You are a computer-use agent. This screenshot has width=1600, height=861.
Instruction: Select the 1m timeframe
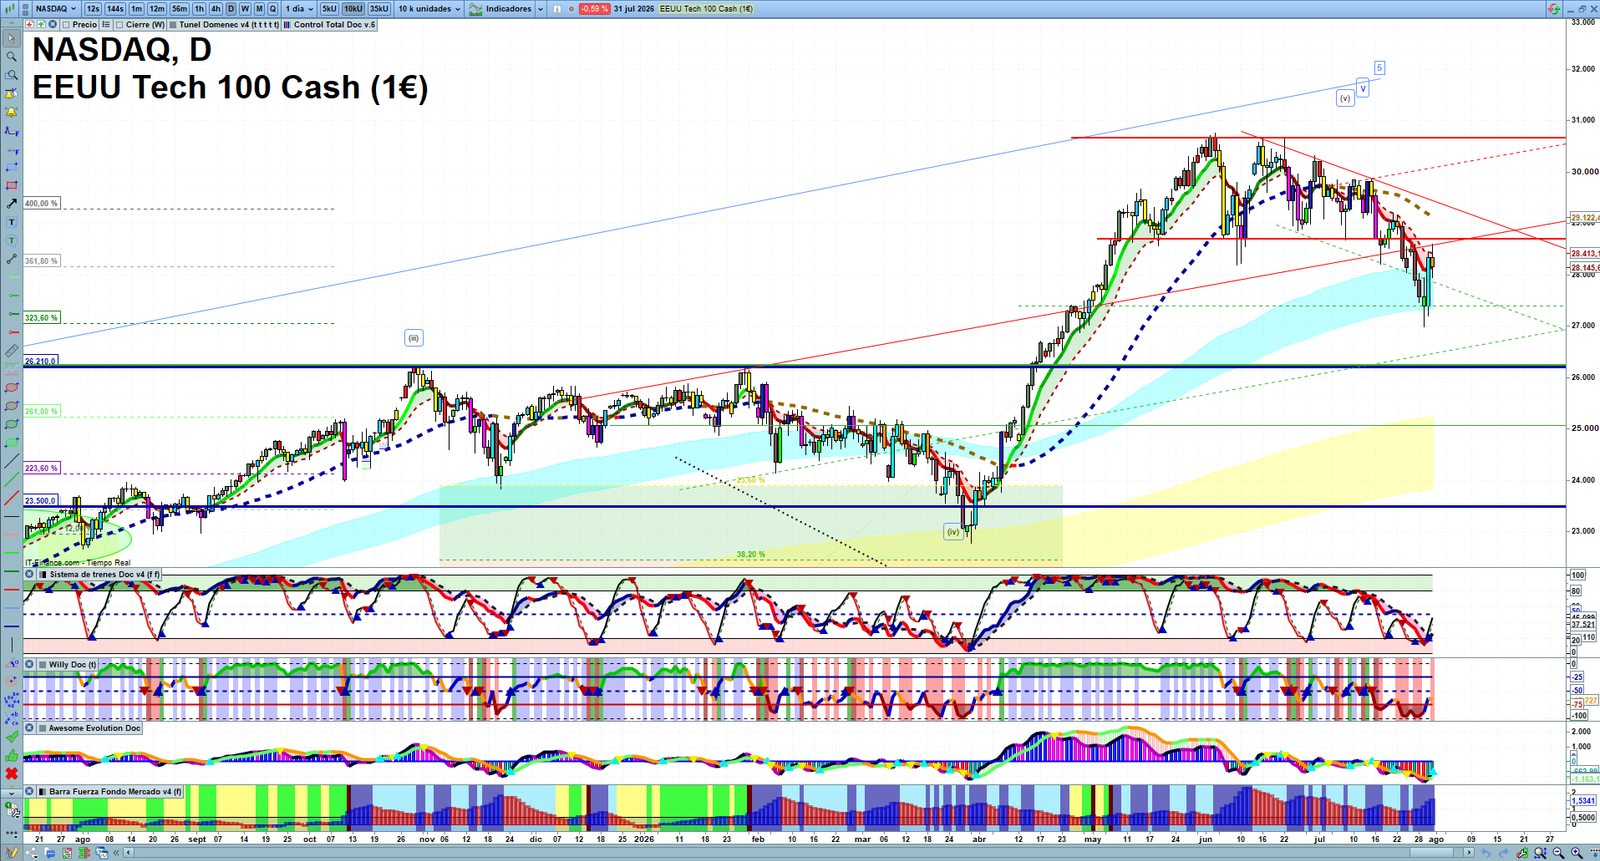click(x=136, y=9)
